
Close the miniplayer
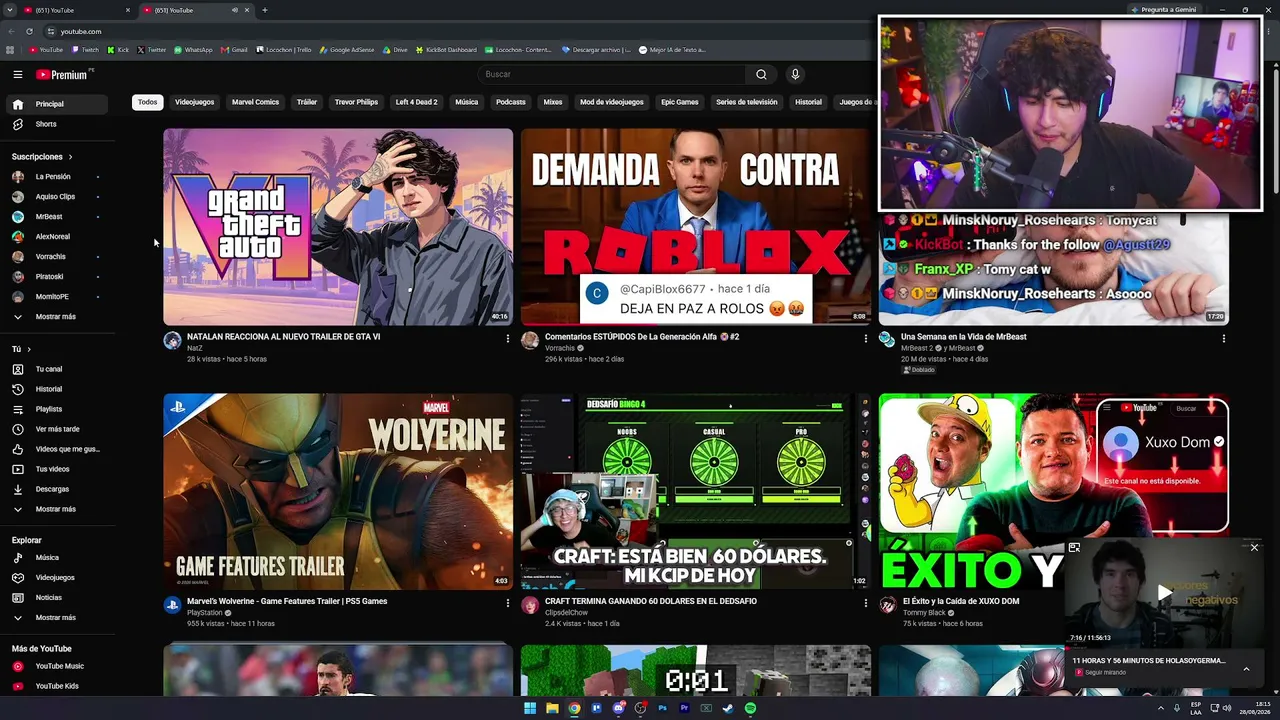coord(1254,547)
